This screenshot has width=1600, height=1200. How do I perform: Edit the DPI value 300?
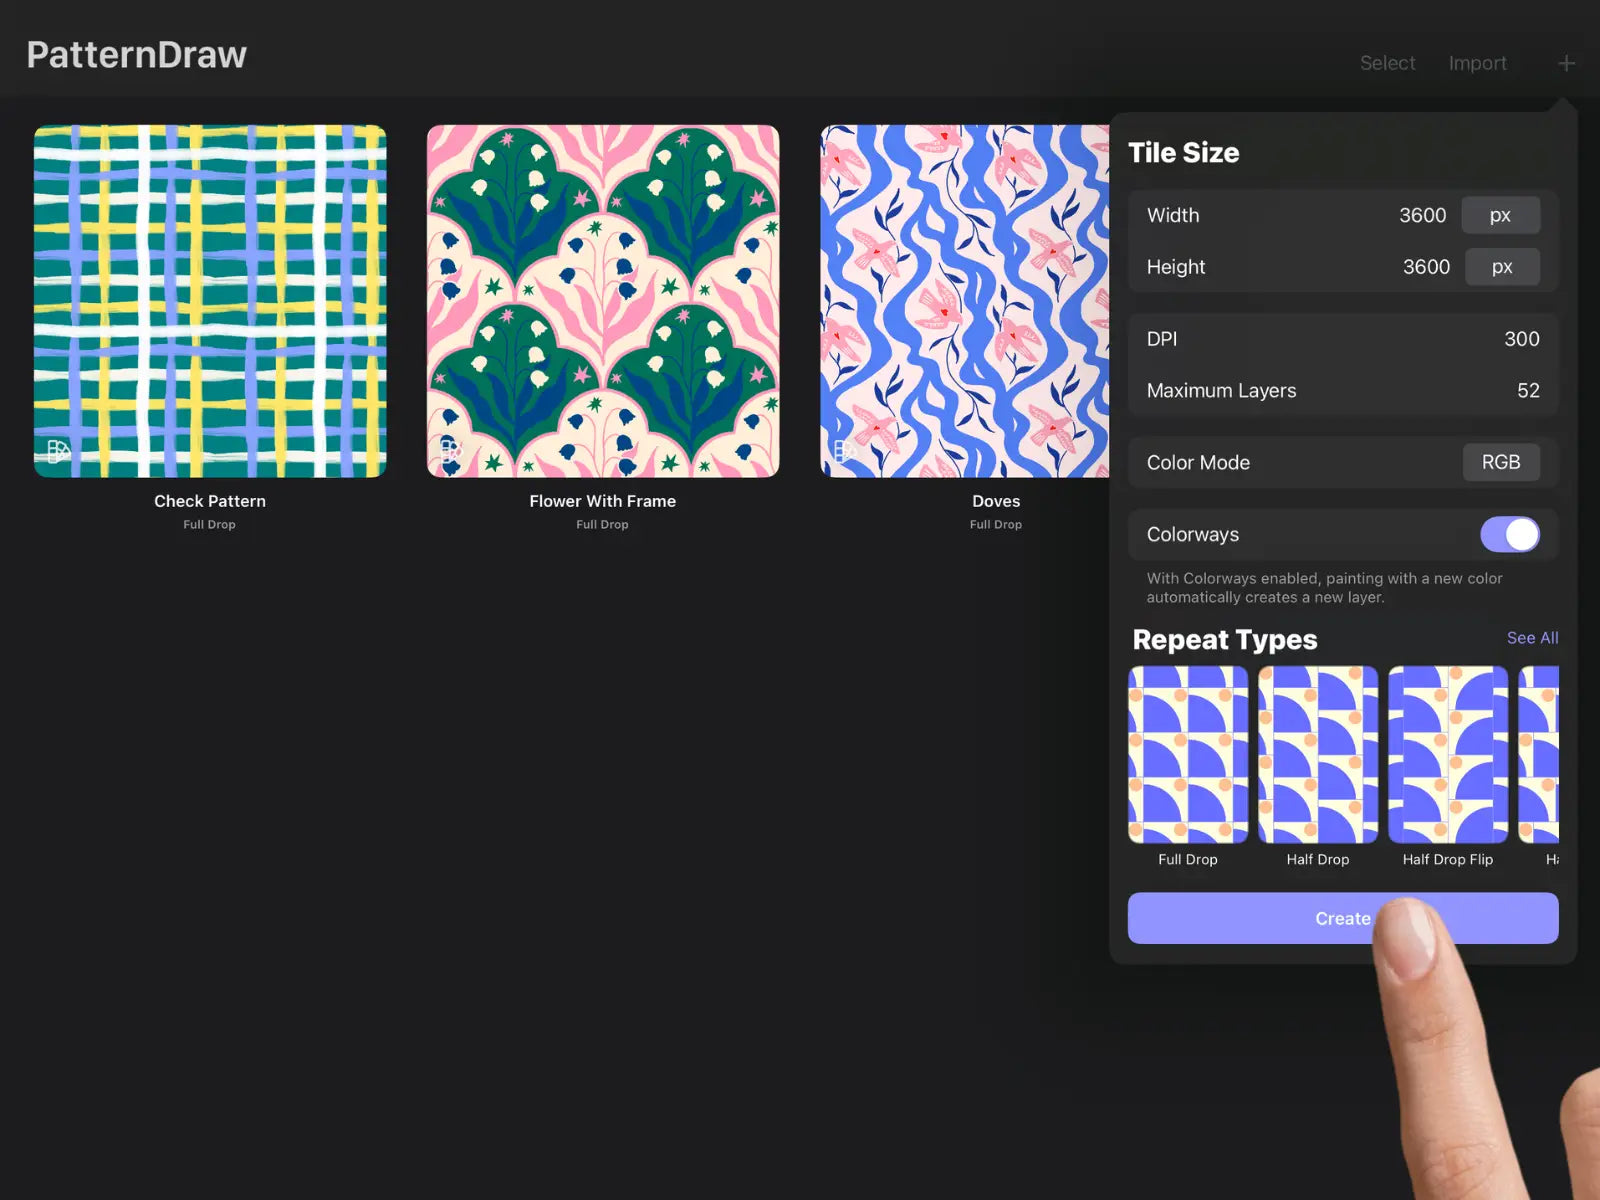(x=1521, y=339)
